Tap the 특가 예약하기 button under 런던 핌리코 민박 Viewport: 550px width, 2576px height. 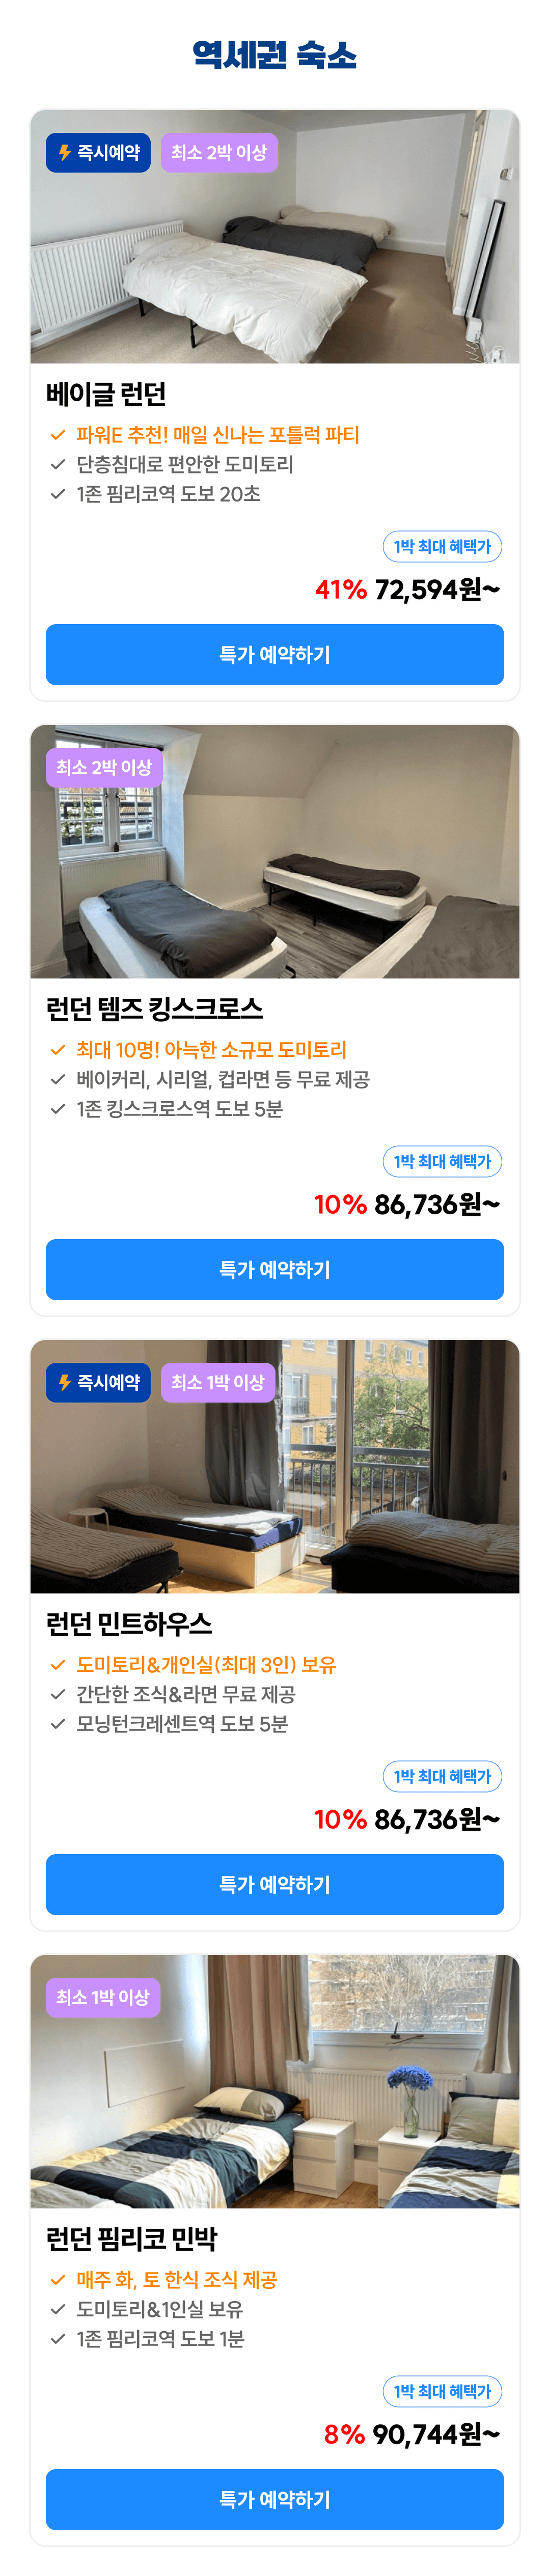coord(275,2499)
